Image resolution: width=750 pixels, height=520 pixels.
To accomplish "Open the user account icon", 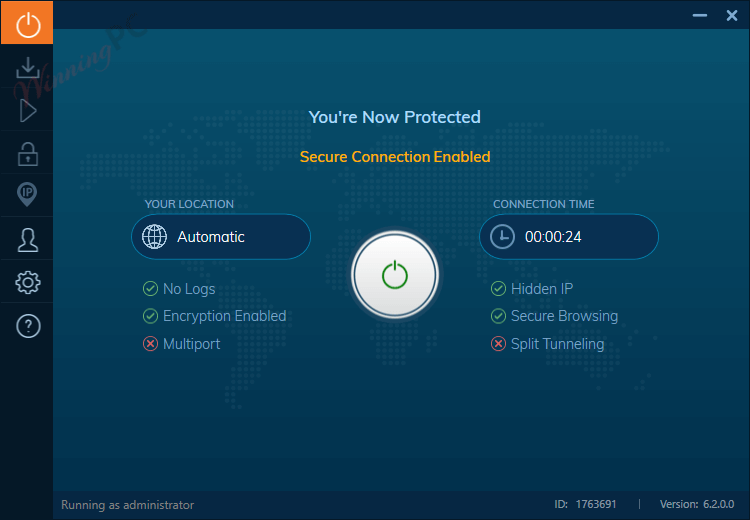I will tap(28, 240).
